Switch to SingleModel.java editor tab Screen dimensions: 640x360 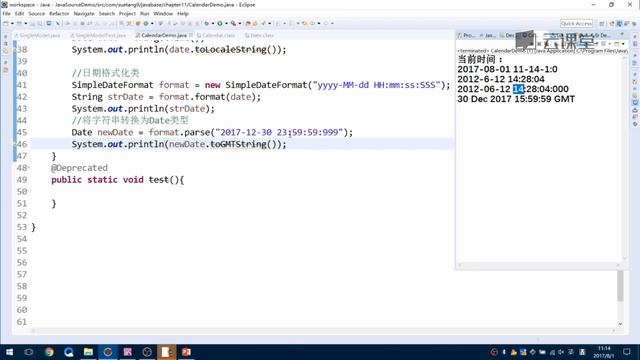click(37, 36)
